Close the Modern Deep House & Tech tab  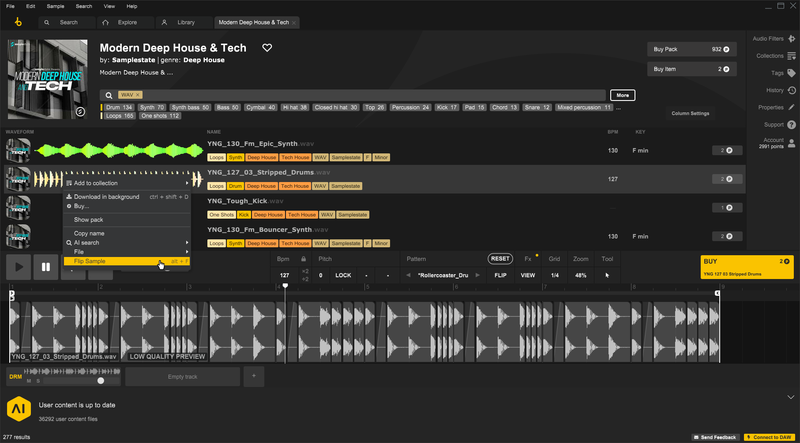294,22
